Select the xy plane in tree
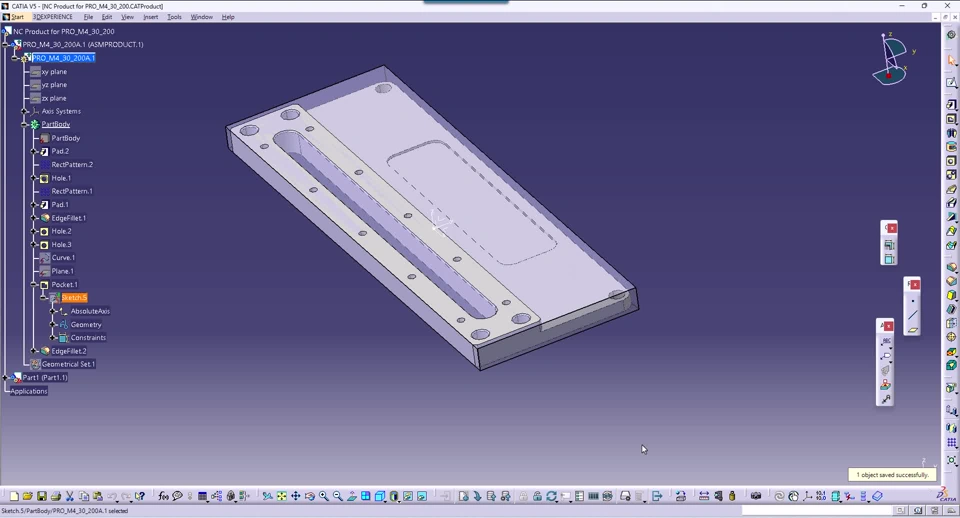The image size is (960, 518). pos(54,72)
